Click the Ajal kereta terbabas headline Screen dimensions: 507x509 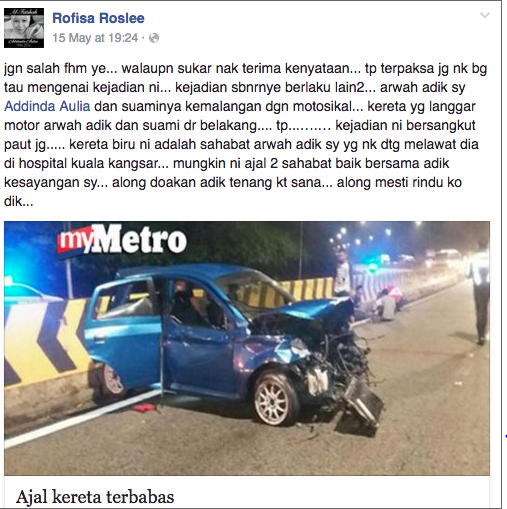[95, 497]
